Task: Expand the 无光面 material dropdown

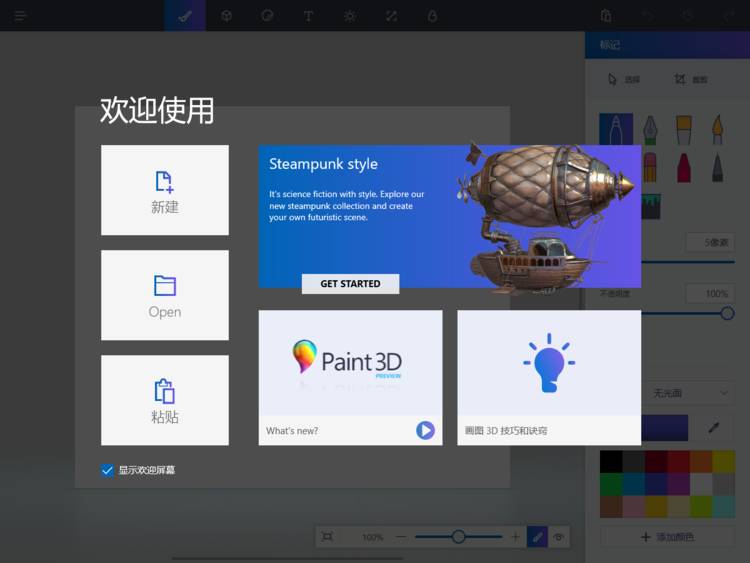Action: [687, 393]
